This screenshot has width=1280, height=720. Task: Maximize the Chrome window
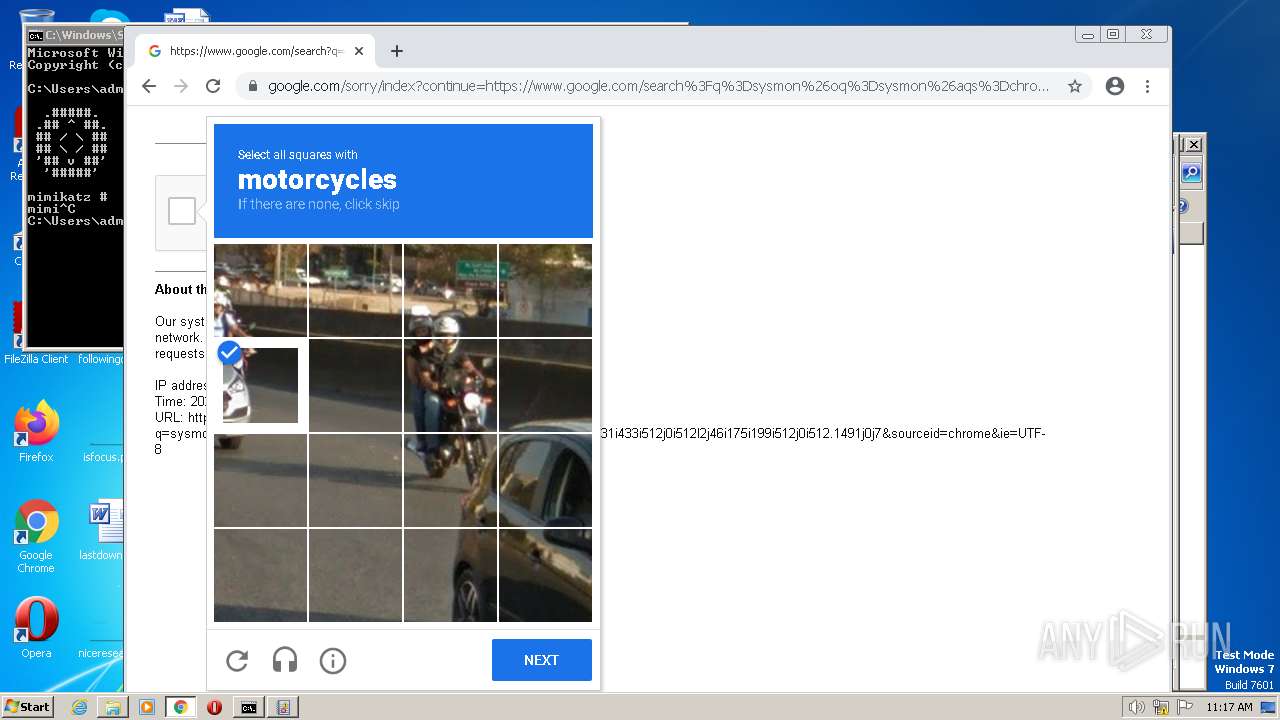1113,34
